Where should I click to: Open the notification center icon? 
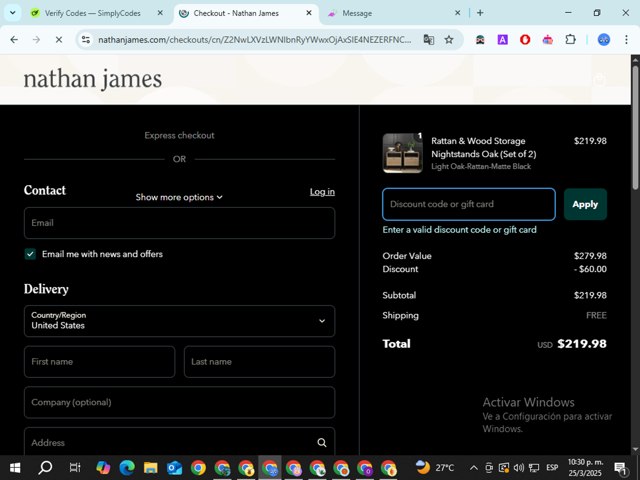tap(621, 468)
